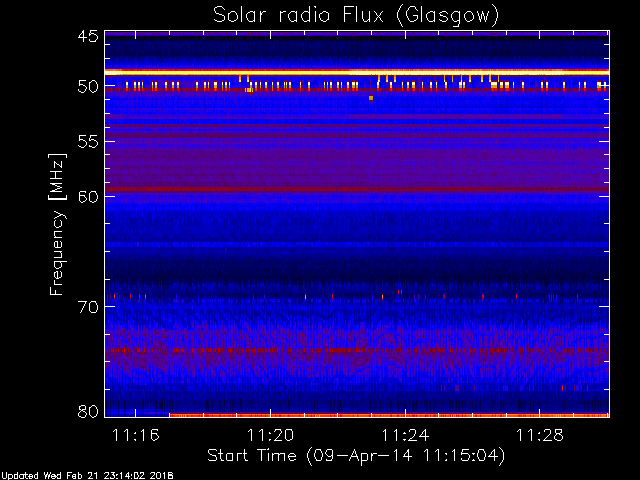Click the 11:24 time tick label
The height and width of the screenshot is (480, 640).
pyautogui.click(x=405, y=435)
